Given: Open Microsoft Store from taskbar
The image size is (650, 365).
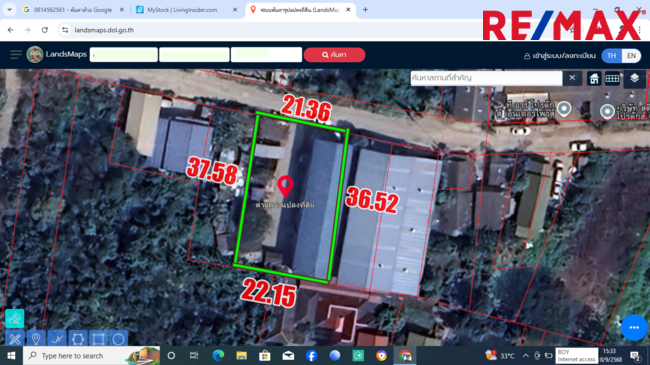Looking at the screenshot, I should [264, 356].
